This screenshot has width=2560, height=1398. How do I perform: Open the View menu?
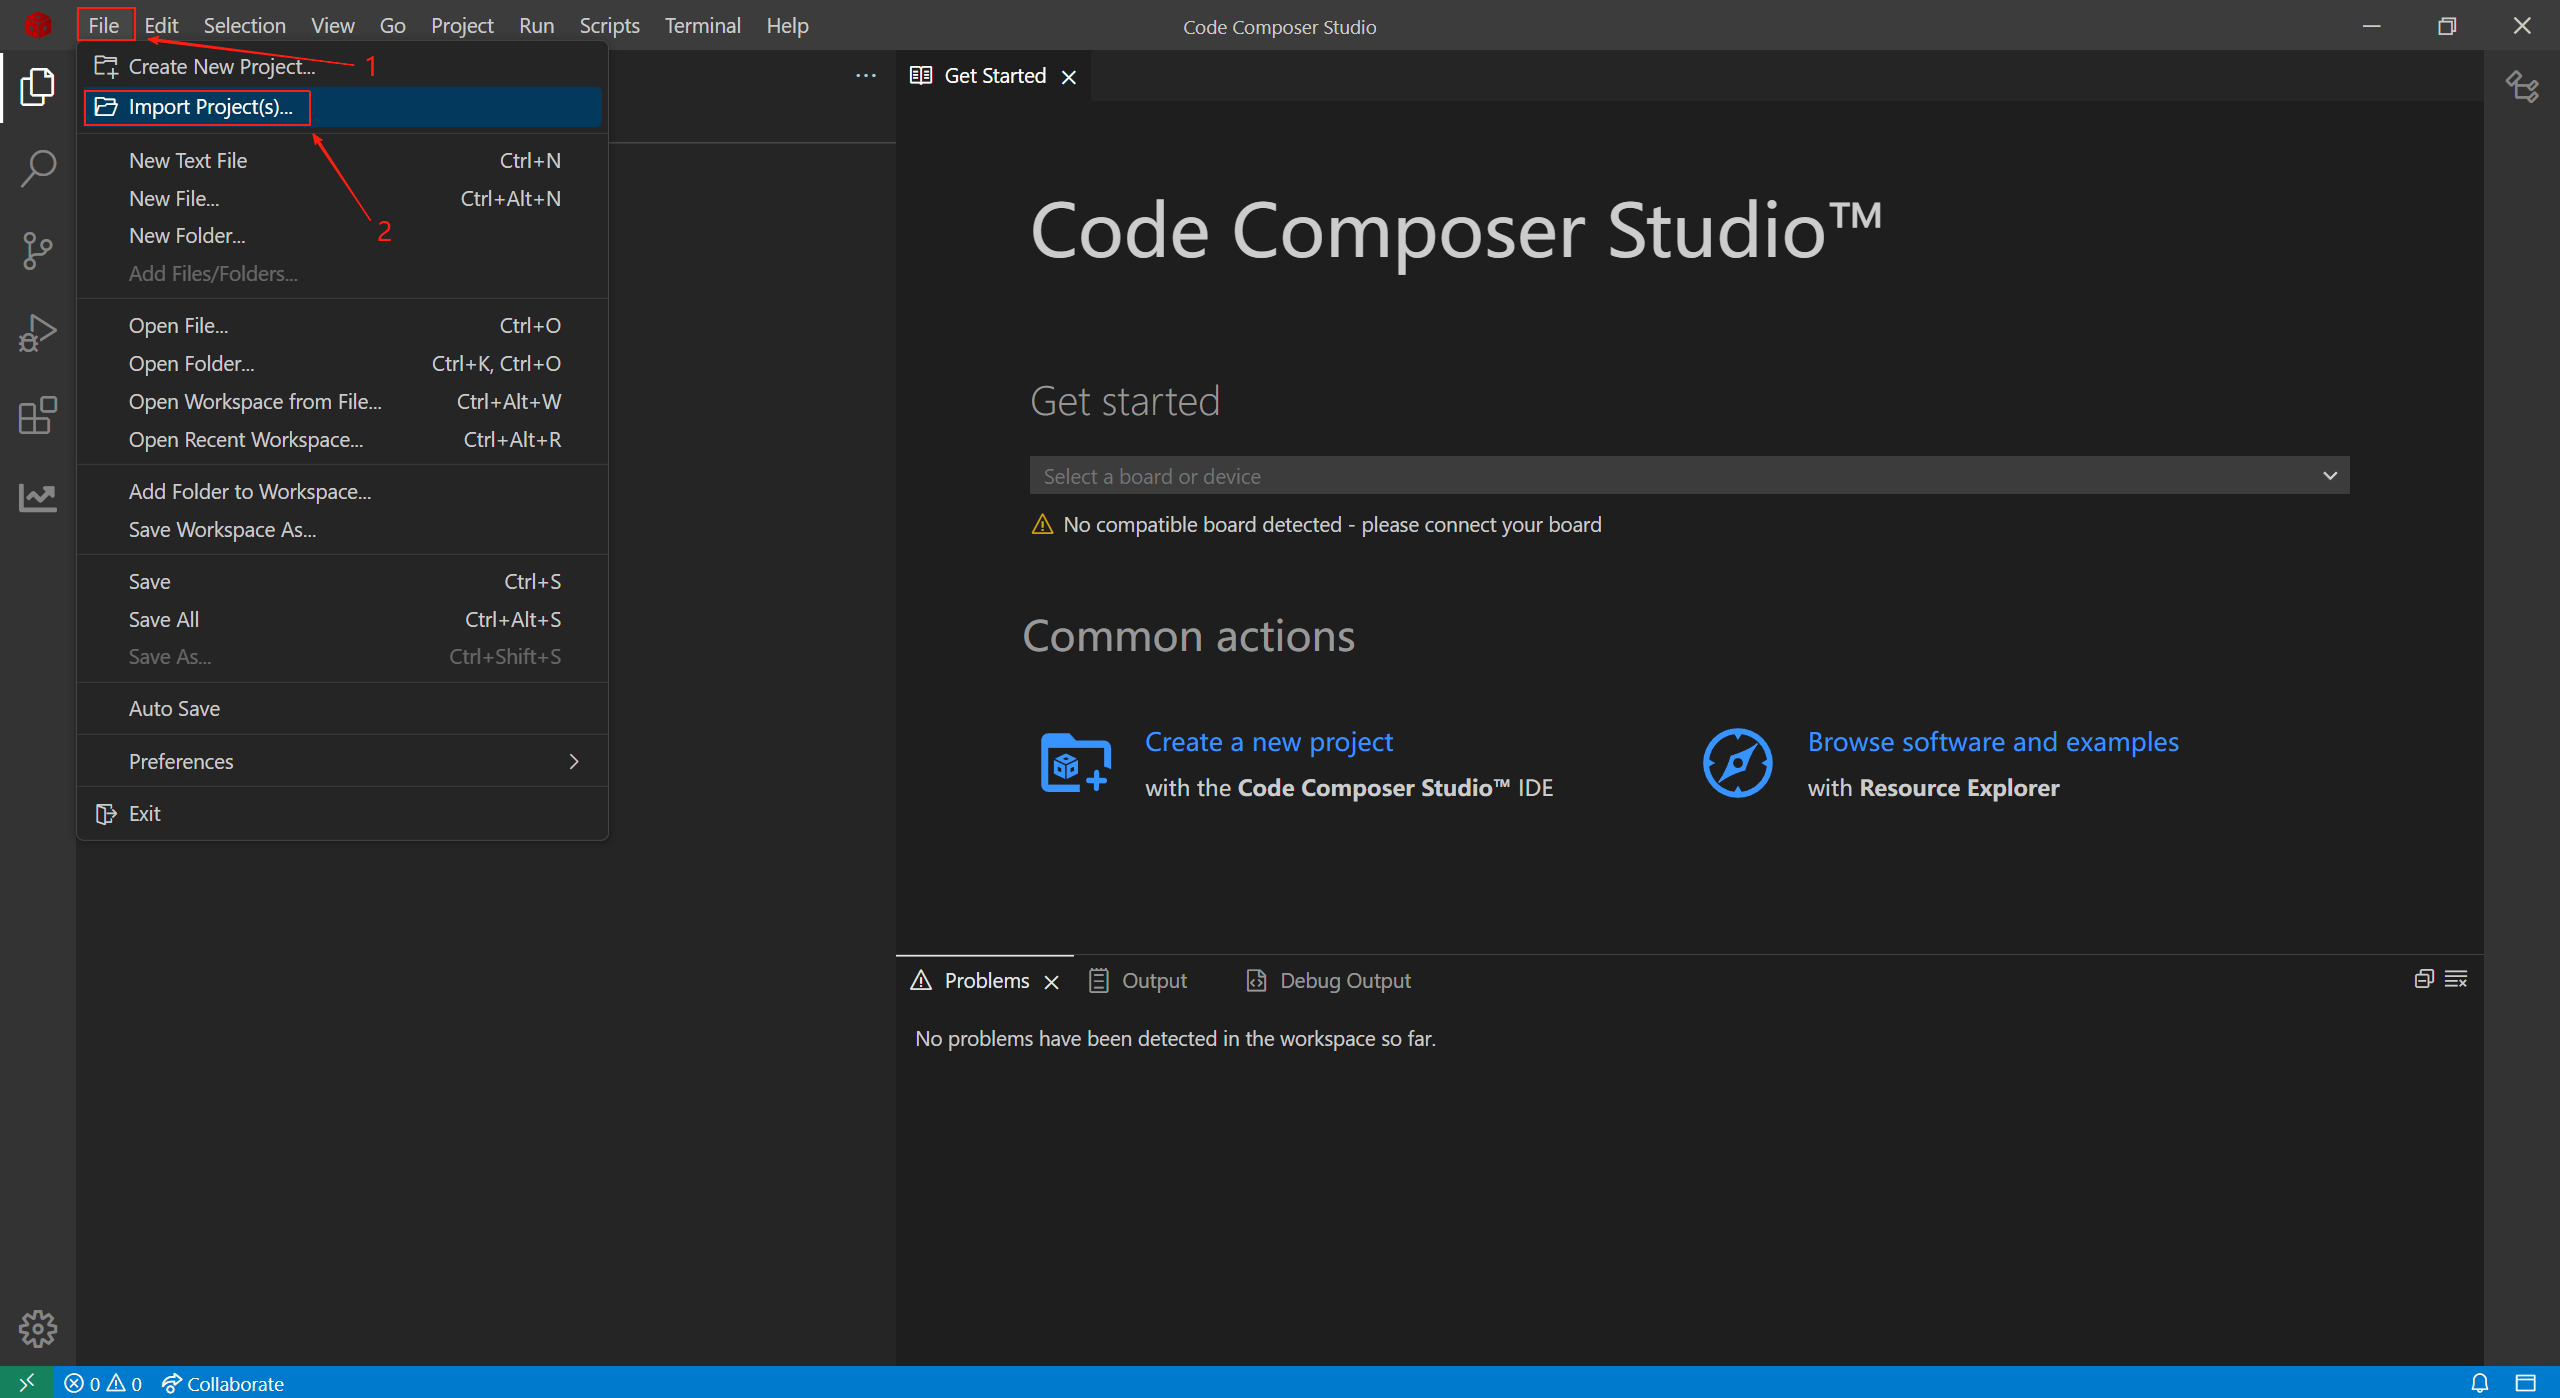coord(333,26)
